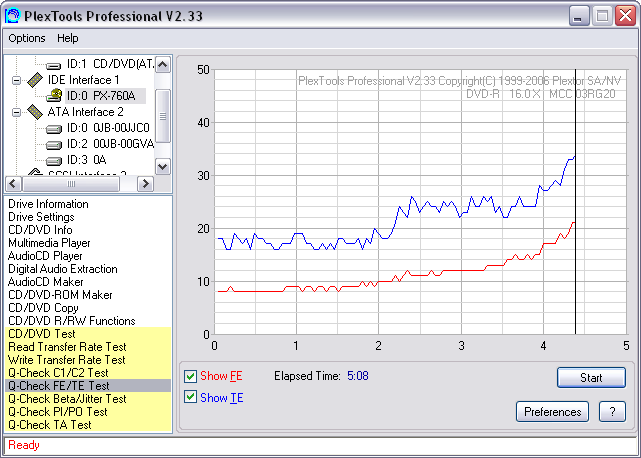641x458 pixels.
Task: Open Drive Settings
Action: [41, 217]
